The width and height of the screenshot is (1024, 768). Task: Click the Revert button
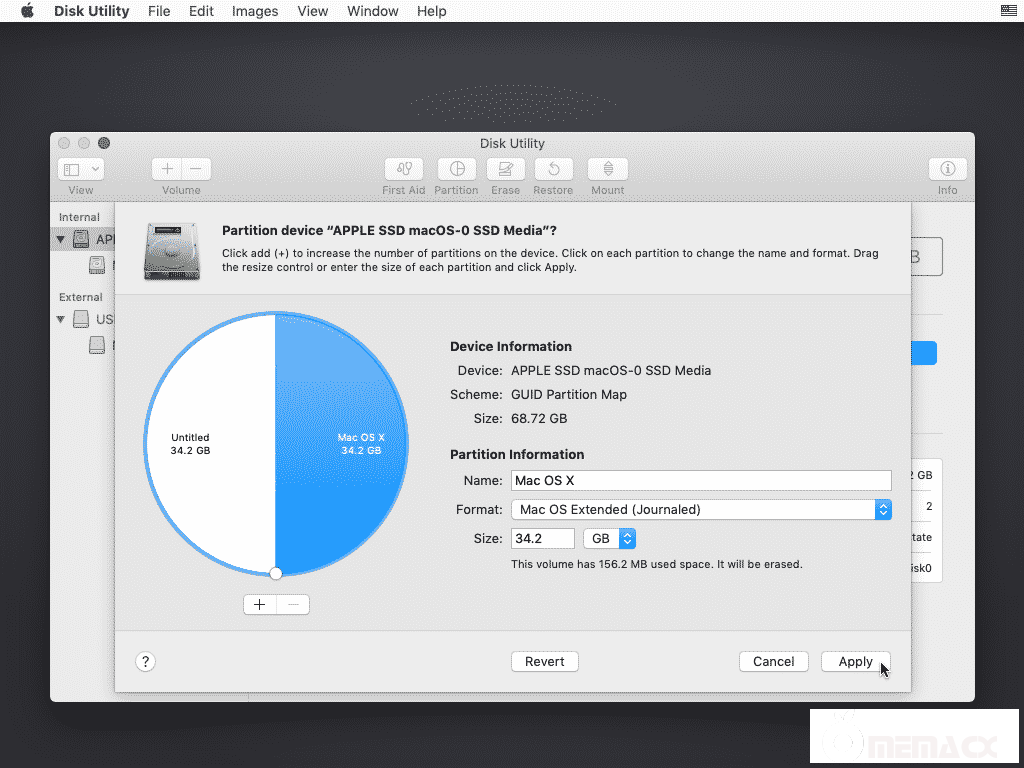tap(545, 661)
